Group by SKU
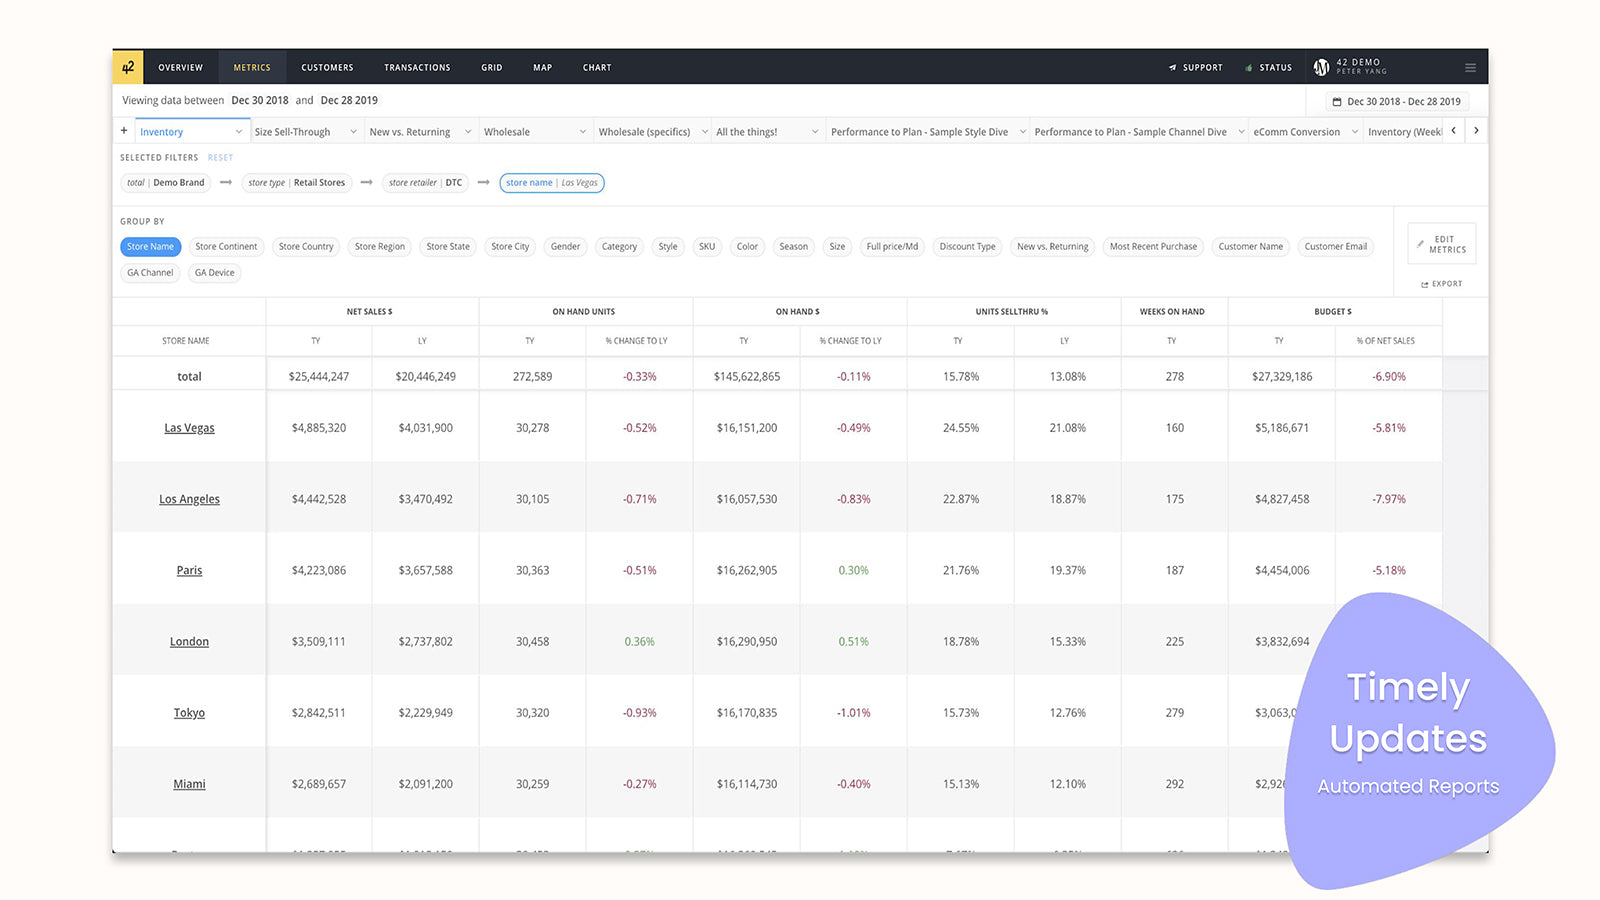This screenshot has width=1600, height=900. (x=707, y=247)
